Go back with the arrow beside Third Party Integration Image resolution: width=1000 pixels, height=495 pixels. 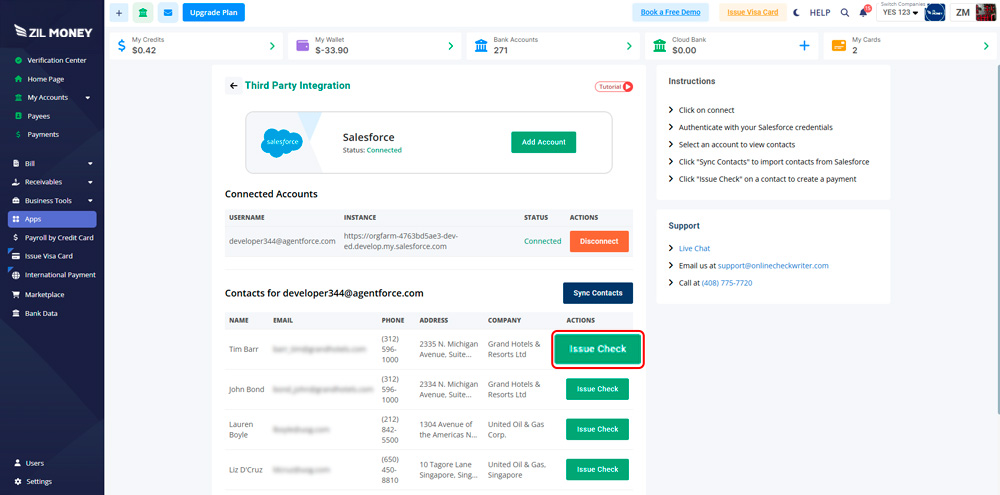[x=233, y=85]
